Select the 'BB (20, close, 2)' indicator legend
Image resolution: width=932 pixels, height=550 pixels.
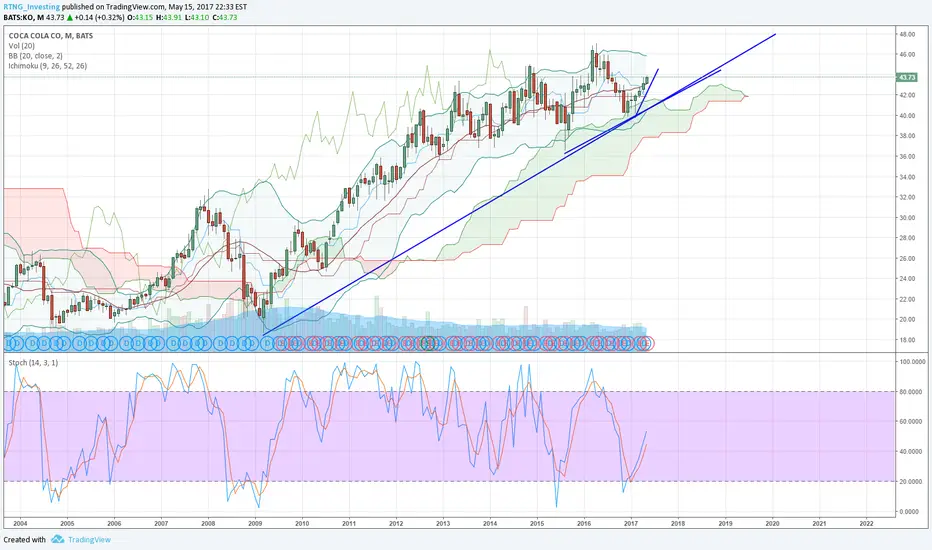(36, 56)
